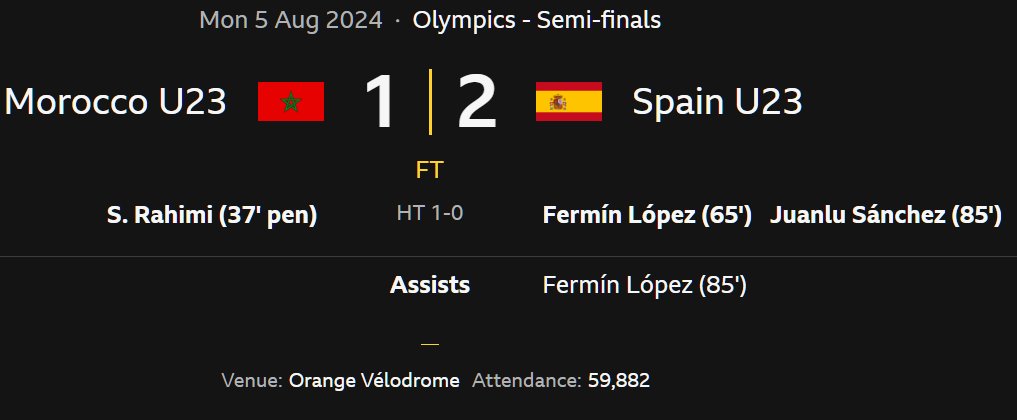Screen dimensions: 1017x420
Task: Select the HT 1-0 half-time score
Action: pos(429,213)
